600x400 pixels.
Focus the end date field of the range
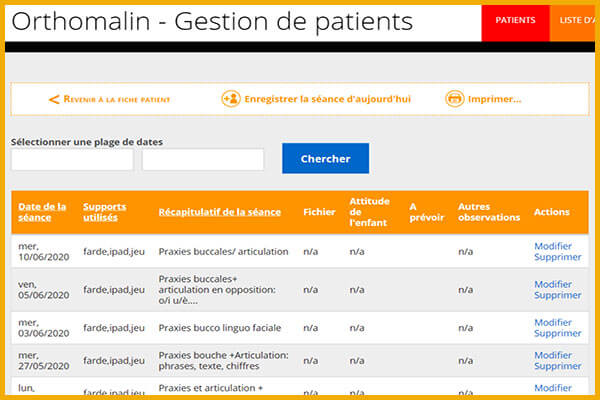tap(203, 159)
